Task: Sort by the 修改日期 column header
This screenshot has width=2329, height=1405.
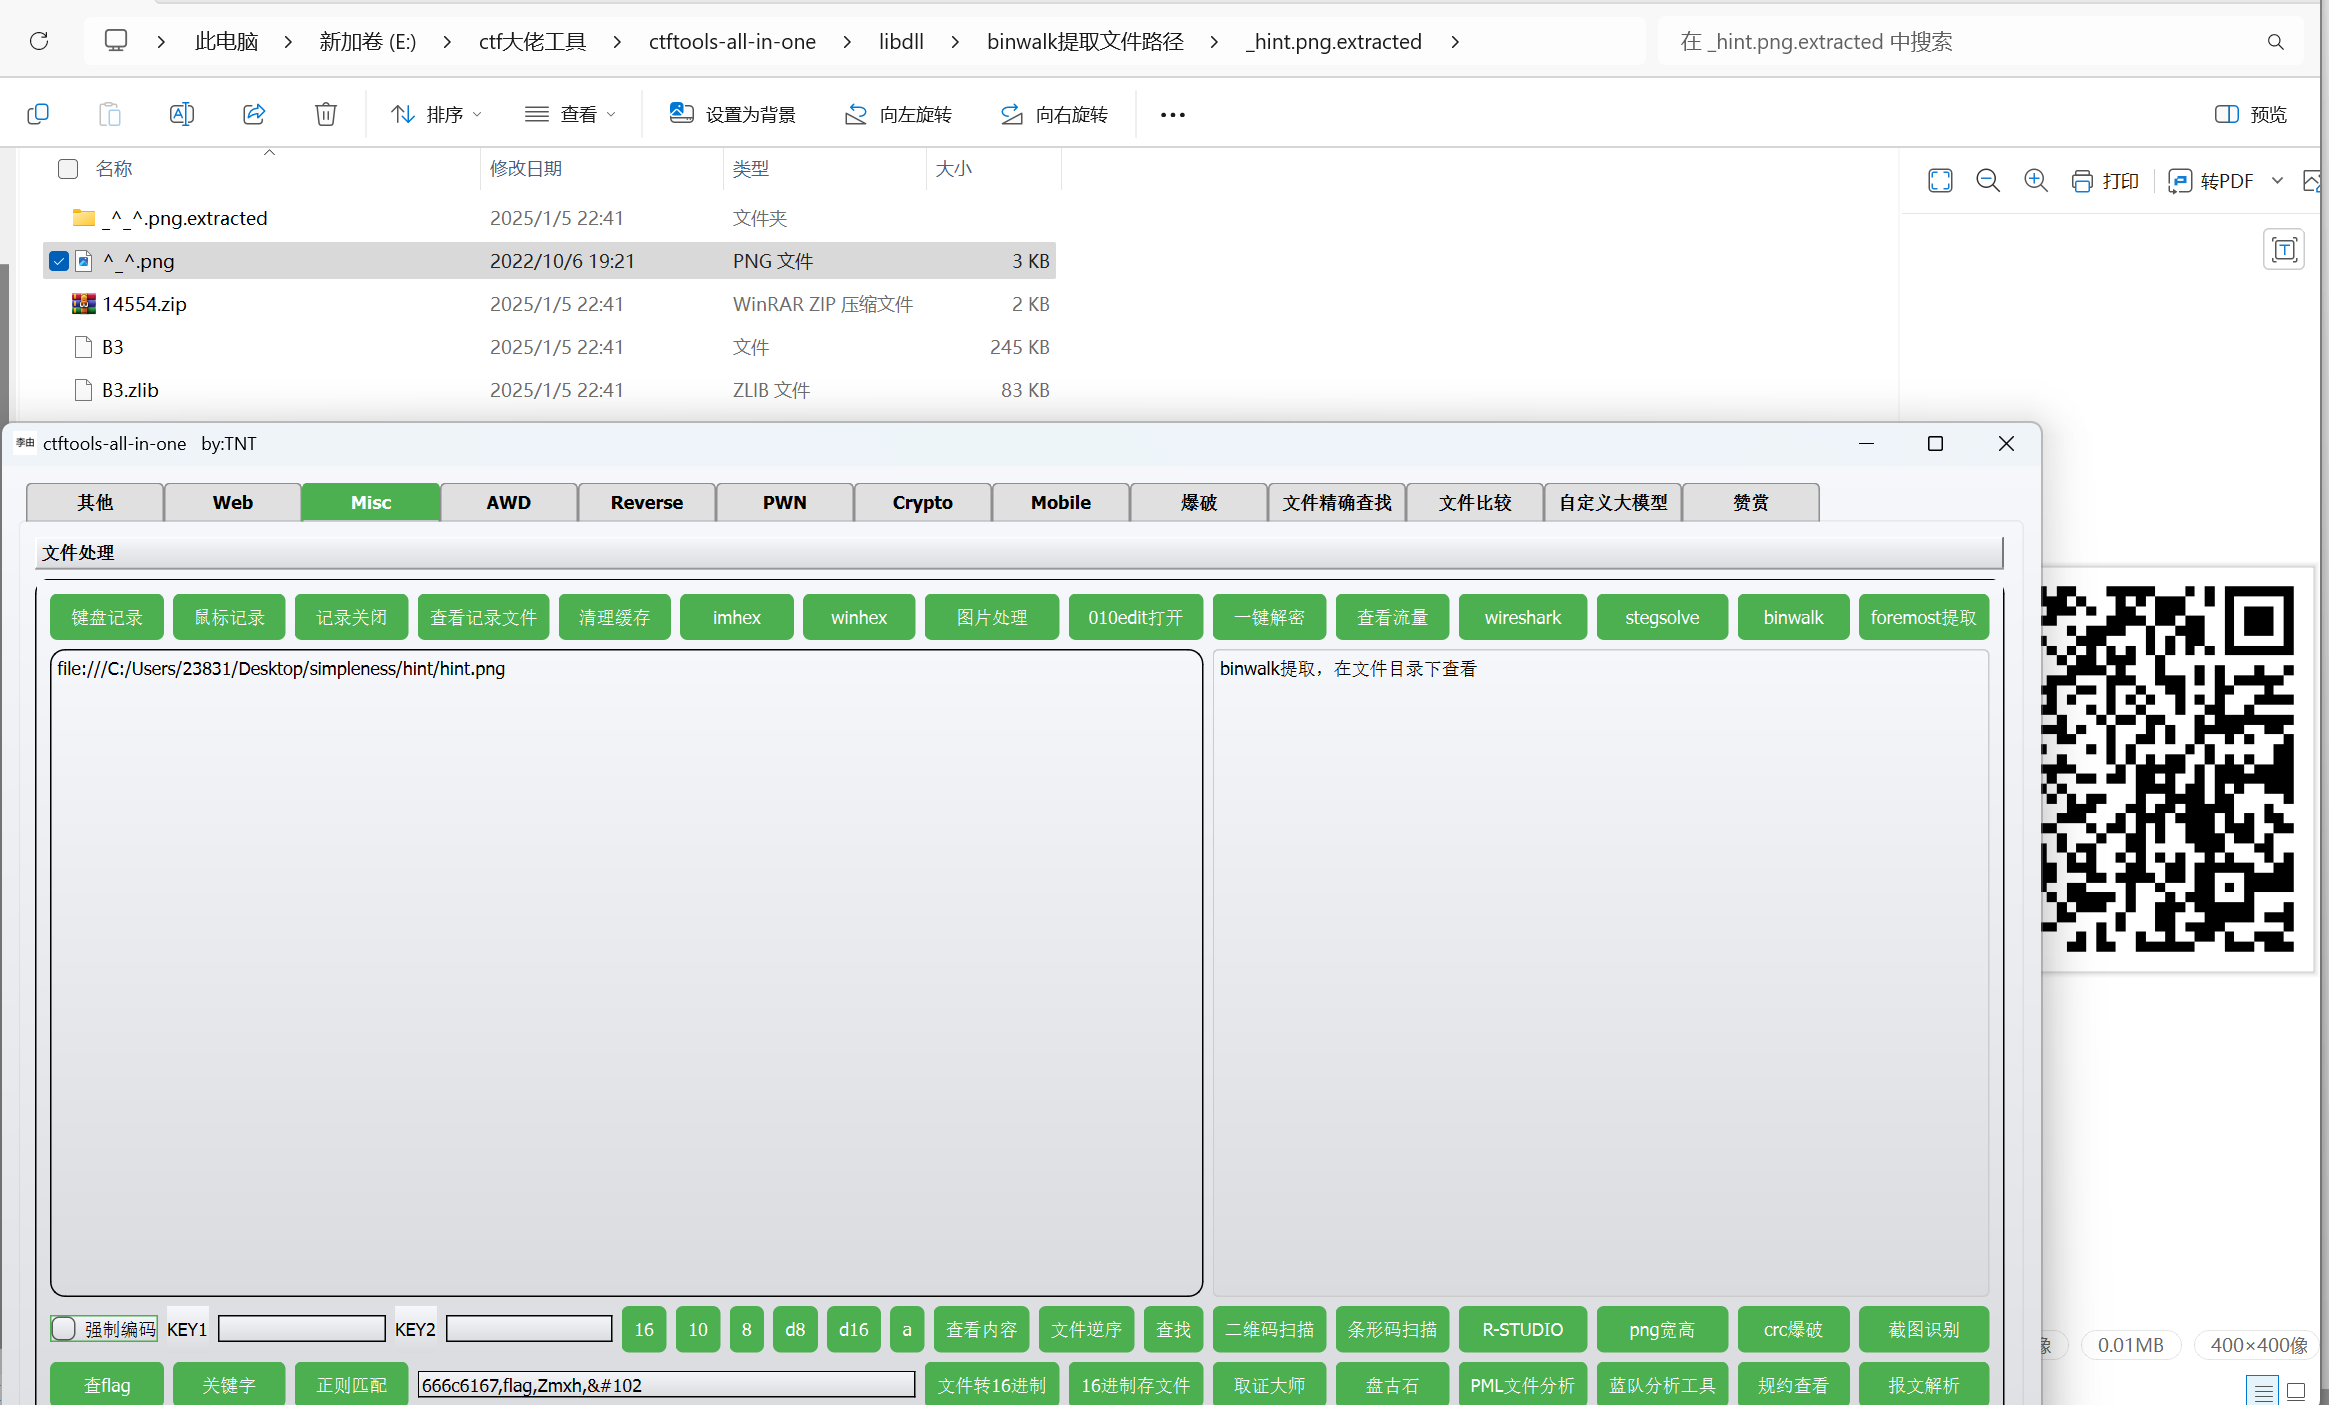Action: coord(526,169)
